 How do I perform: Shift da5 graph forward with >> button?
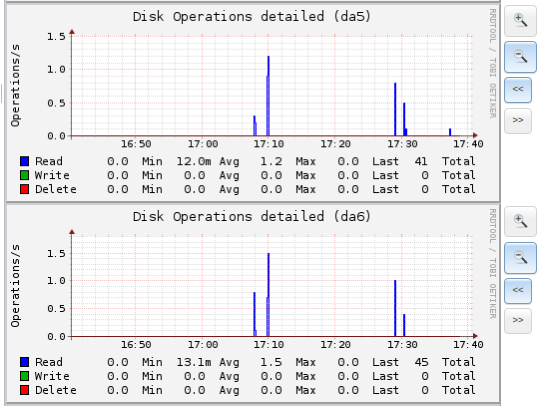click(518, 121)
